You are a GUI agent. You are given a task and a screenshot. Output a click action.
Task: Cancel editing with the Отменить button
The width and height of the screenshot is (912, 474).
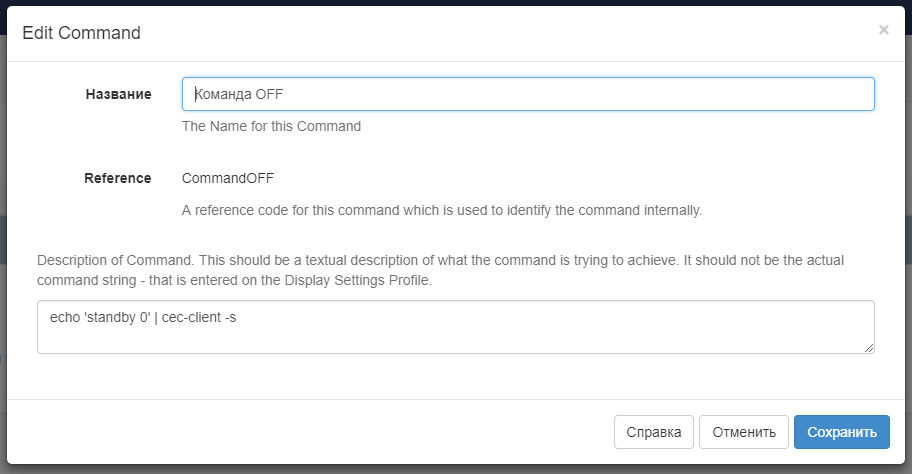click(x=744, y=432)
